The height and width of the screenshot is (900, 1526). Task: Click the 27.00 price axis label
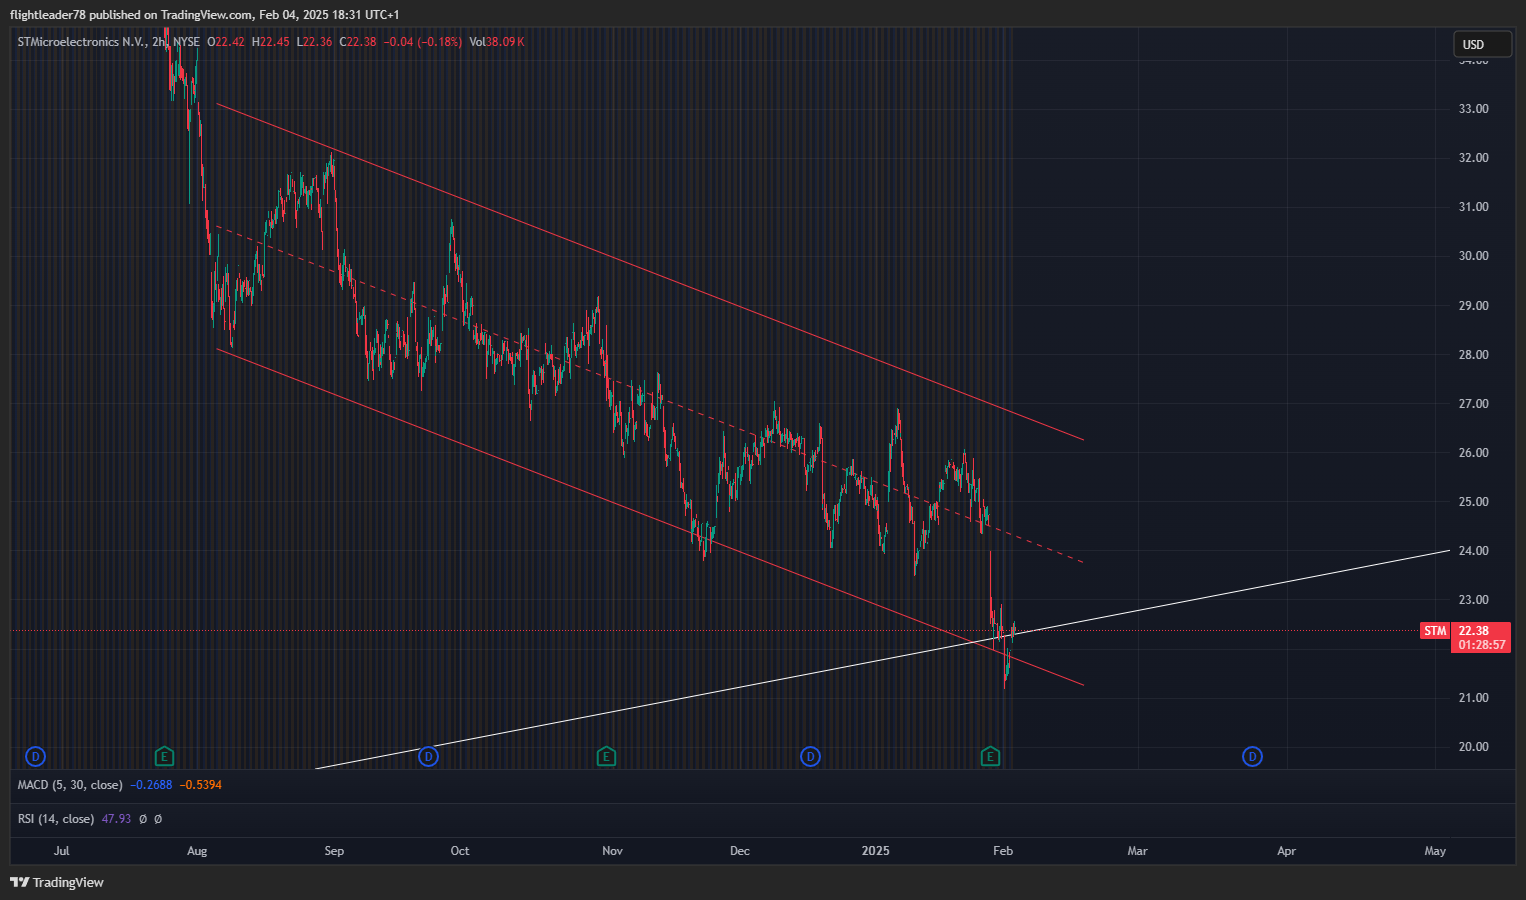[1474, 404]
